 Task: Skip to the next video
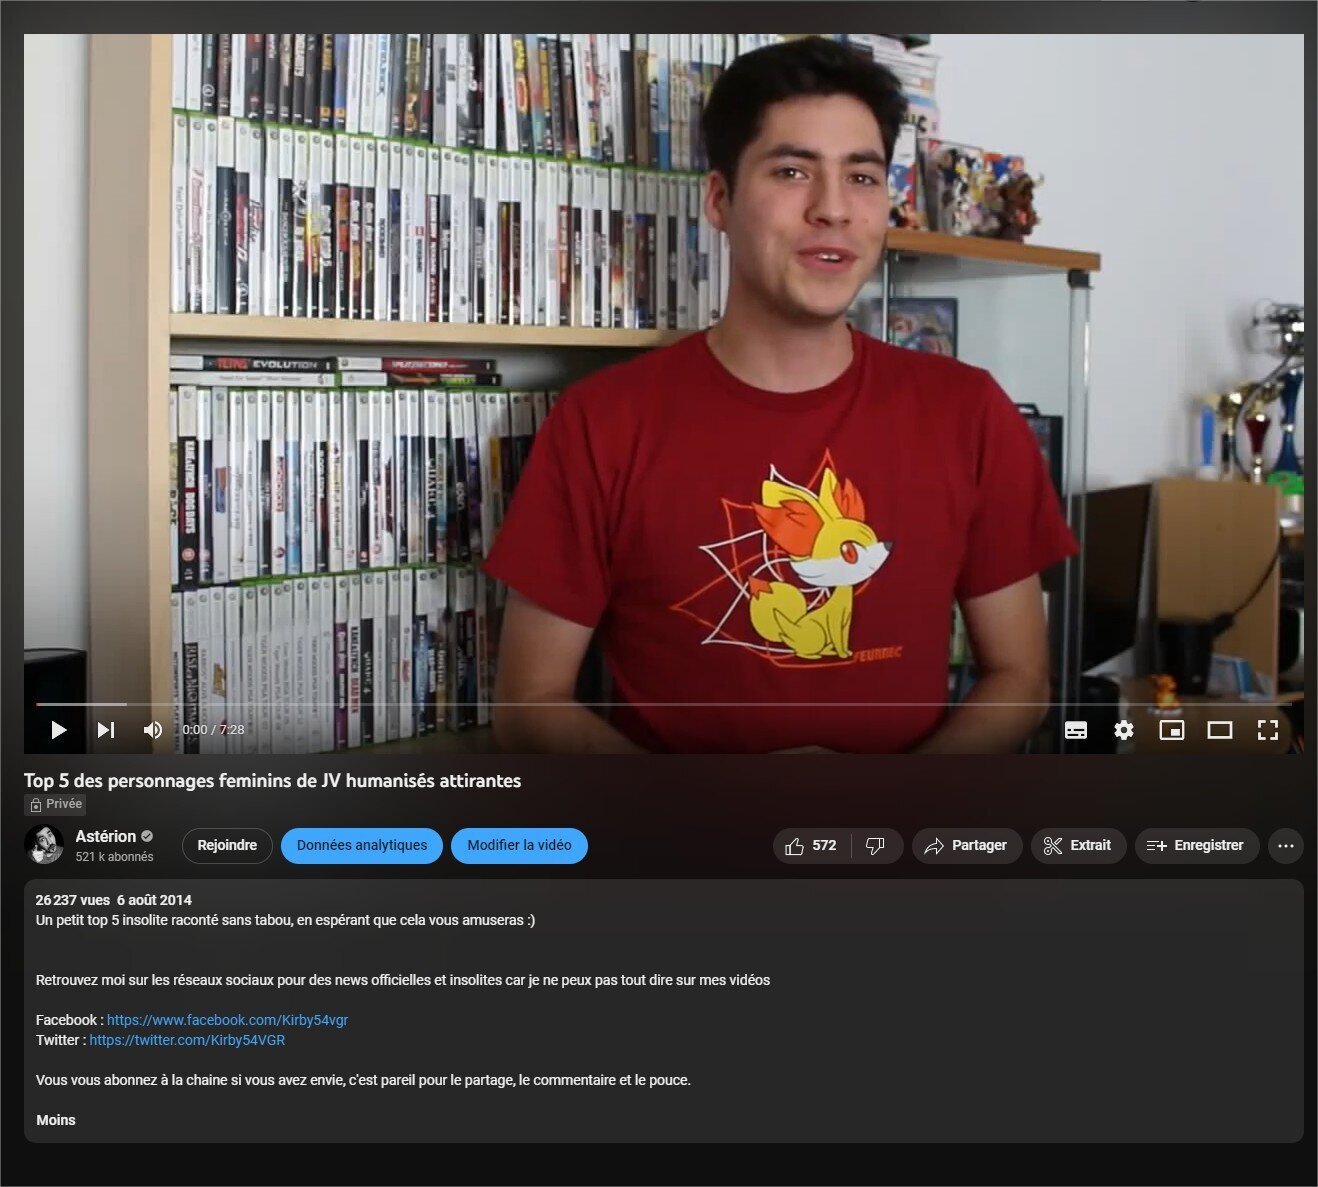(x=106, y=730)
